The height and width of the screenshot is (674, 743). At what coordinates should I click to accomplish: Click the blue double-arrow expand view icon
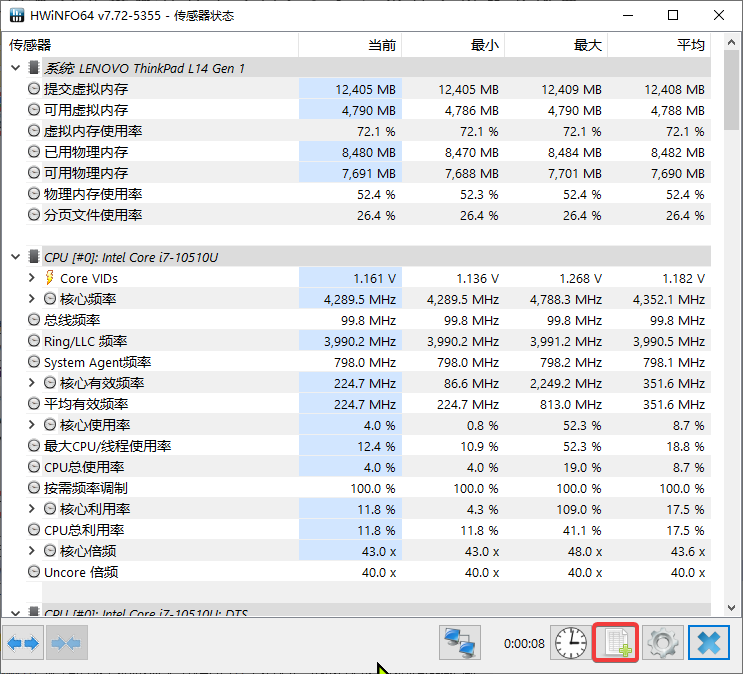point(23,642)
